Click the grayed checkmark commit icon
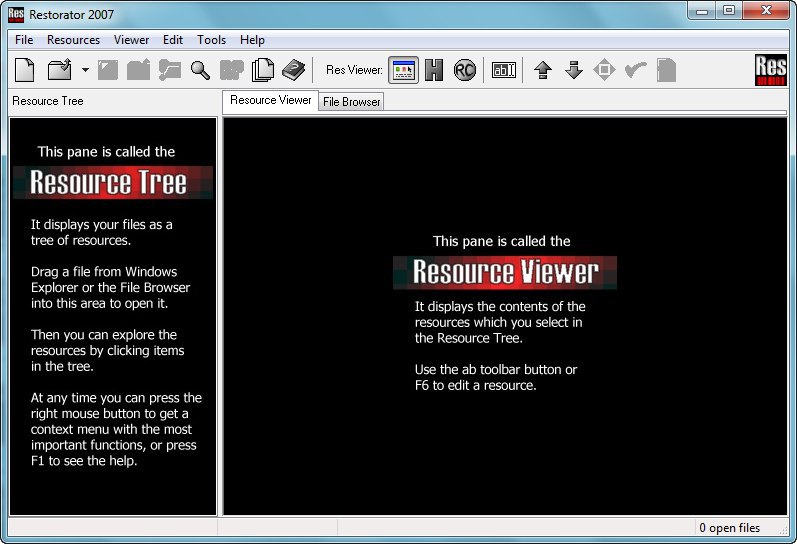Viewport: 797px width, 544px height. pos(635,70)
